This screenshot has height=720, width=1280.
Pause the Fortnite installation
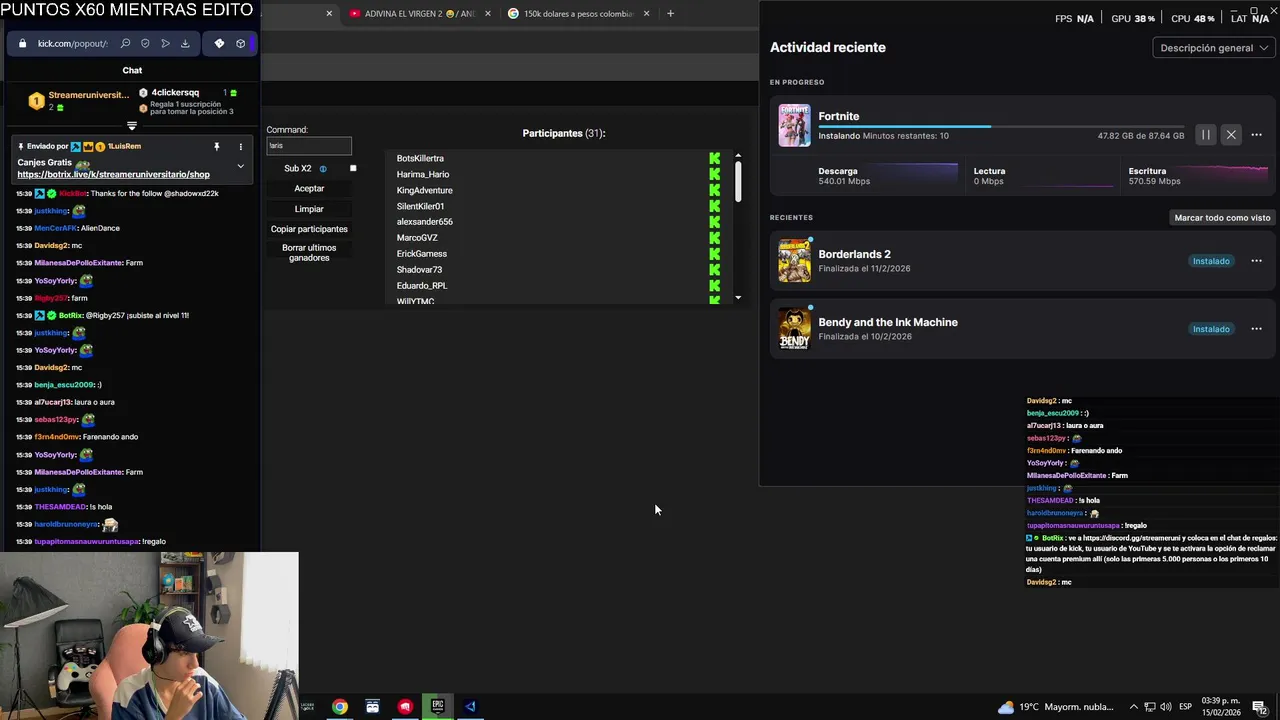[x=1206, y=135]
